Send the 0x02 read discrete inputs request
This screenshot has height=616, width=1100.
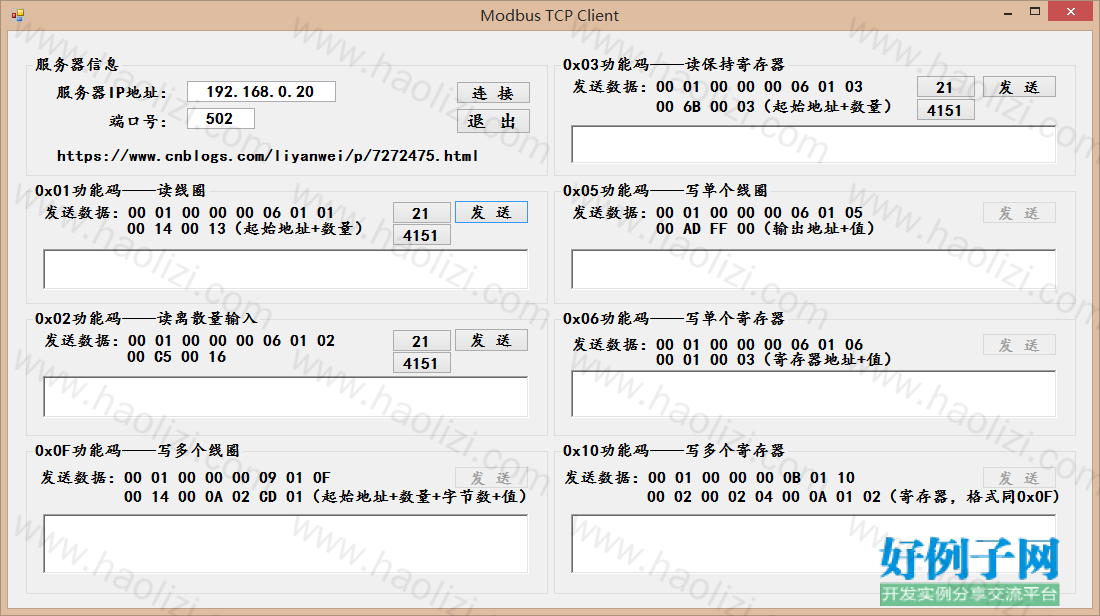[x=491, y=340]
